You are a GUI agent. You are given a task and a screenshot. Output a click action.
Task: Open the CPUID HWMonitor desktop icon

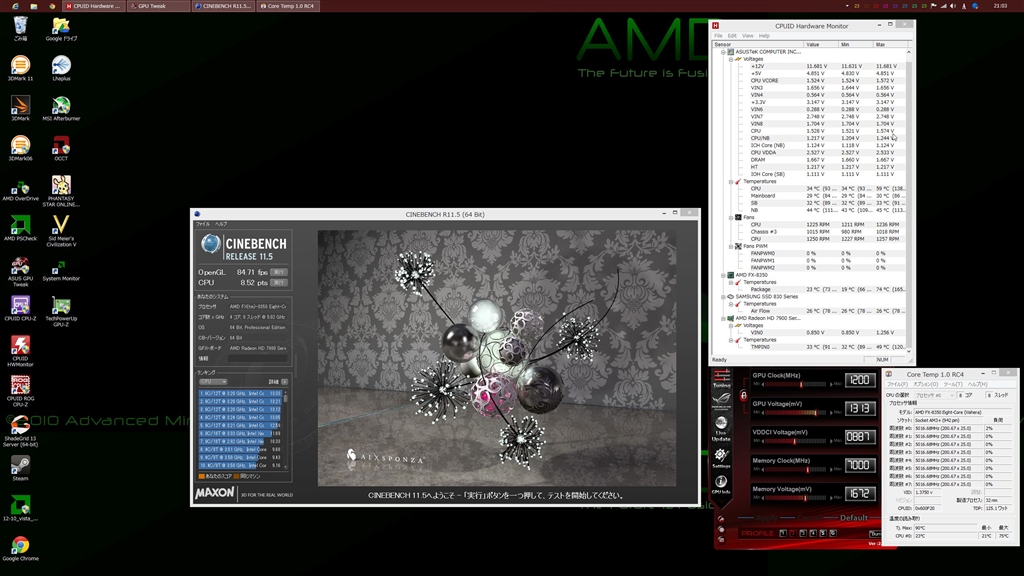click(x=20, y=351)
